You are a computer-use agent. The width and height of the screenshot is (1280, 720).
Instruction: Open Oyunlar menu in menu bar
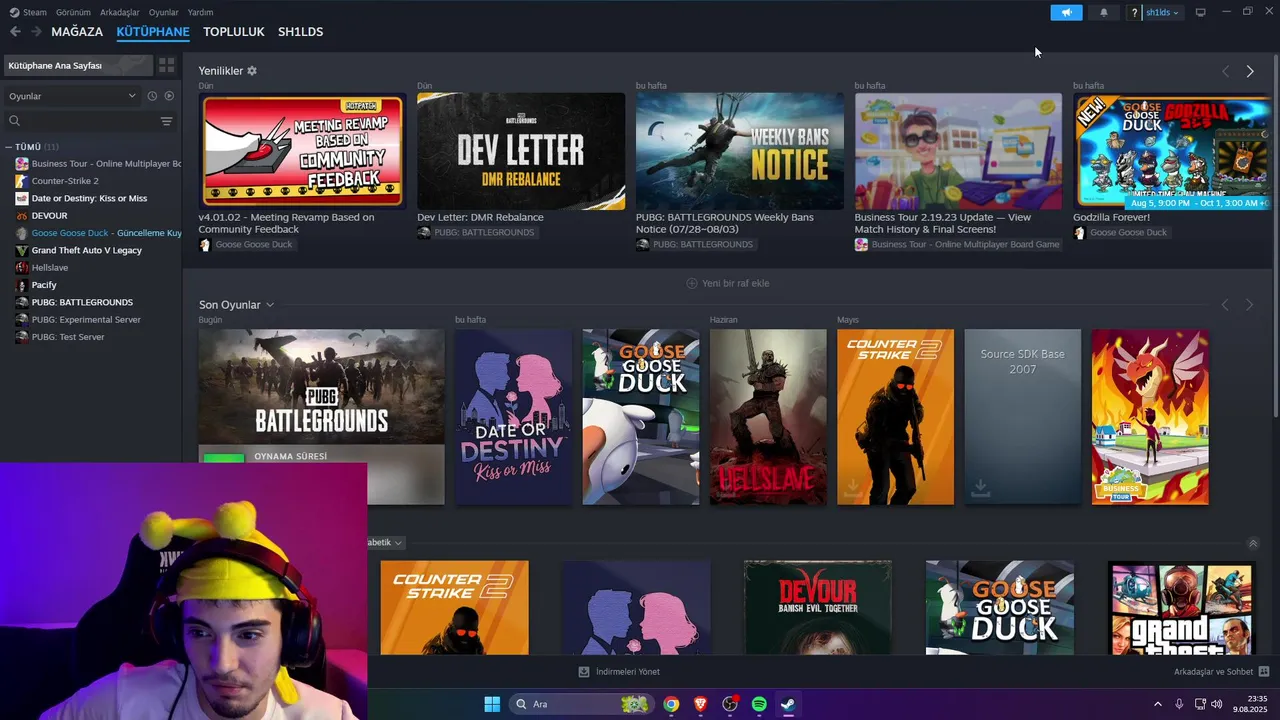coord(164,12)
